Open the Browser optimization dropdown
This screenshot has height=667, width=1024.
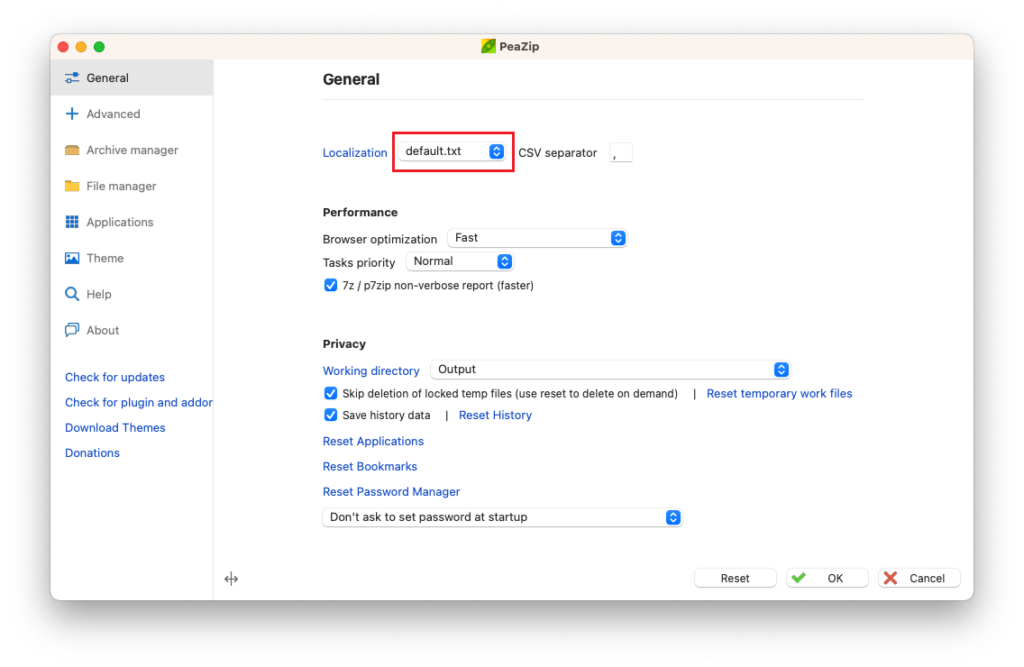[537, 238]
